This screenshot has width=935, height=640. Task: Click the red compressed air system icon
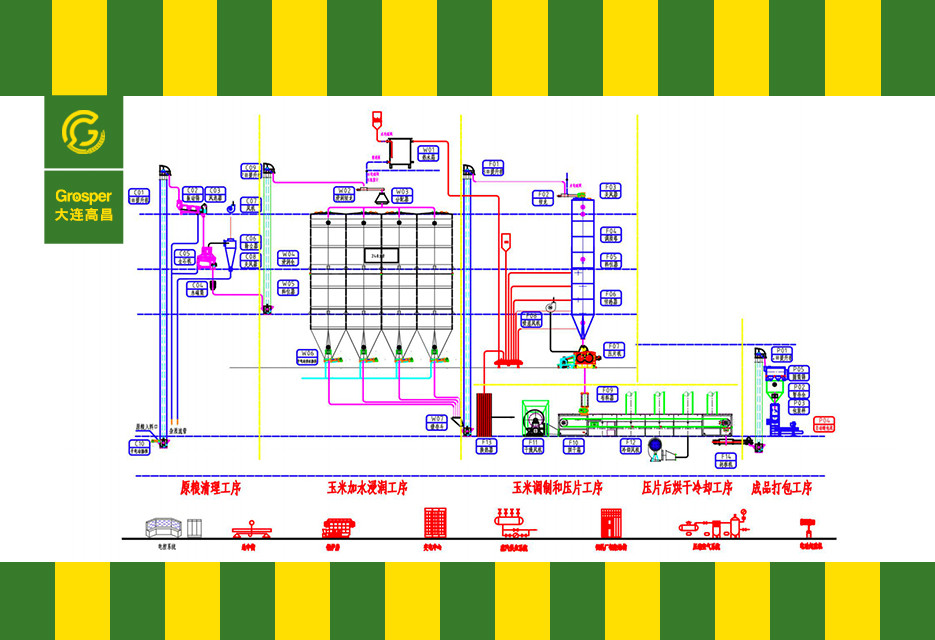(x=714, y=524)
